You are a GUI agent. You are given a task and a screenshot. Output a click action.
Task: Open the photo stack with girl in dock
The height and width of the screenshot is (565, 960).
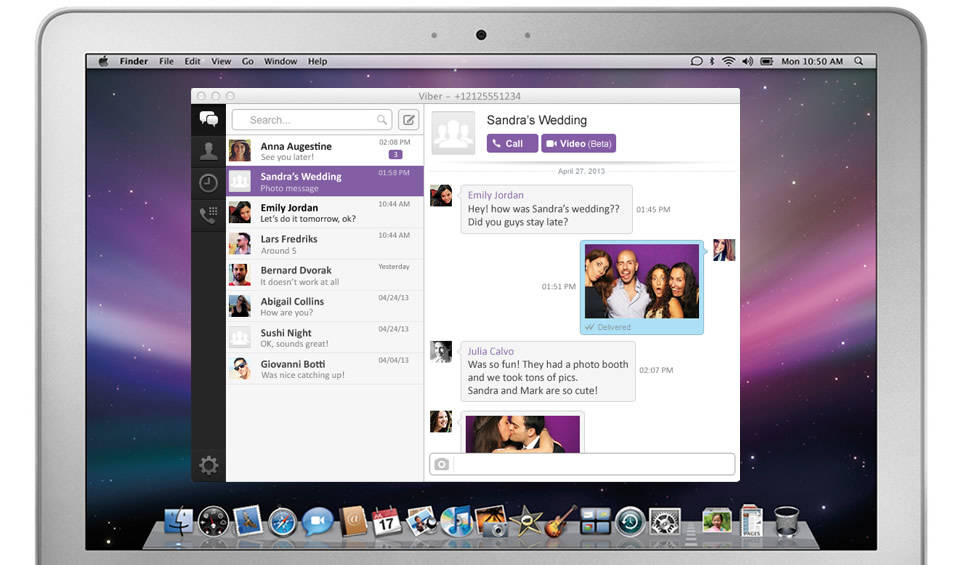point(716,521)
